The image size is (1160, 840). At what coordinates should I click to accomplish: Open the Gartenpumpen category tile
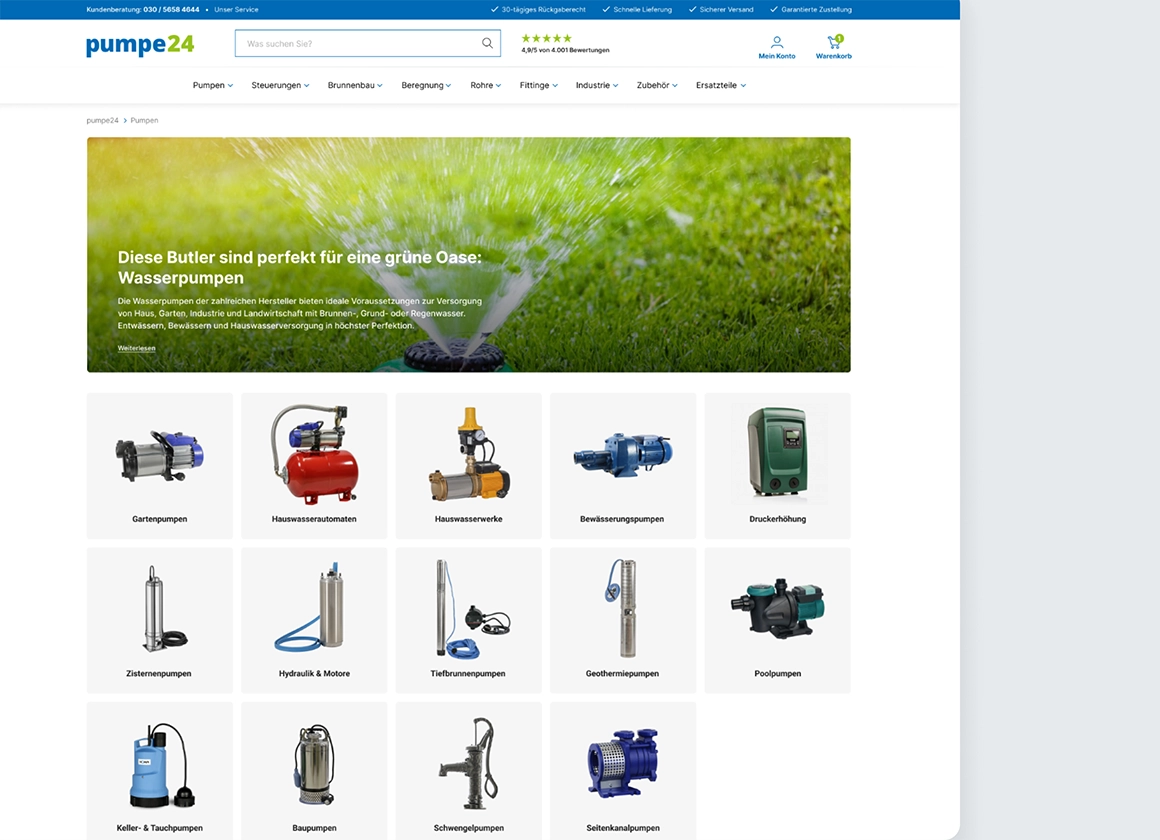click(x=159, y=465)
